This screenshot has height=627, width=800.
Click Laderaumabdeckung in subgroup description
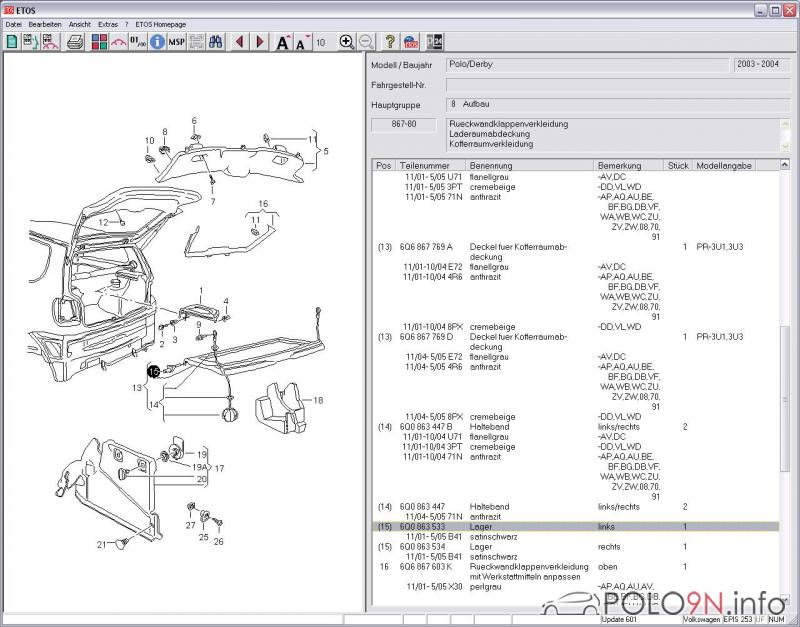(489, 134)
